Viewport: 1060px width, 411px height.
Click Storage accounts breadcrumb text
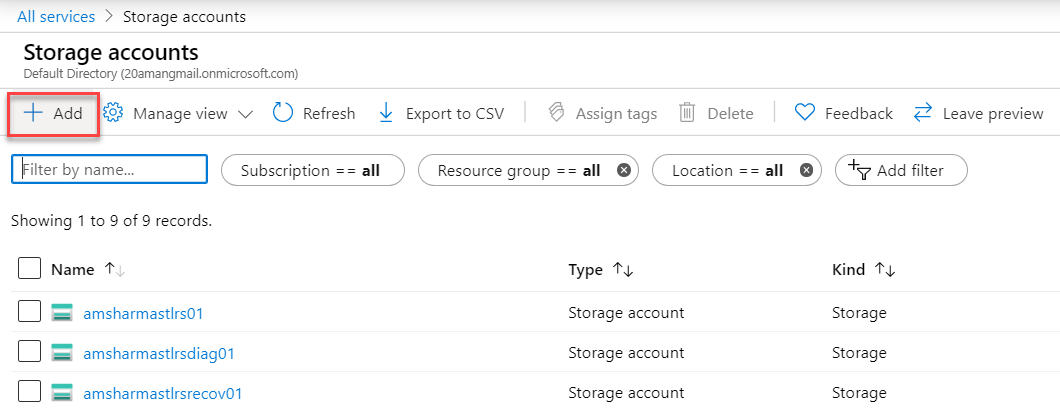(185, 16)
